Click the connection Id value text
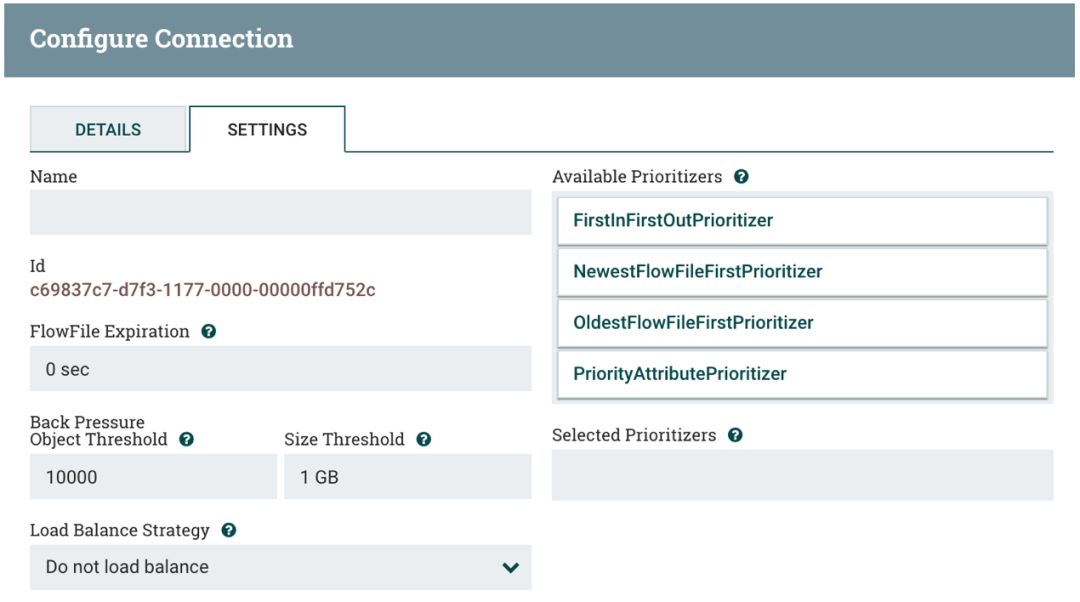 [202, 291]
